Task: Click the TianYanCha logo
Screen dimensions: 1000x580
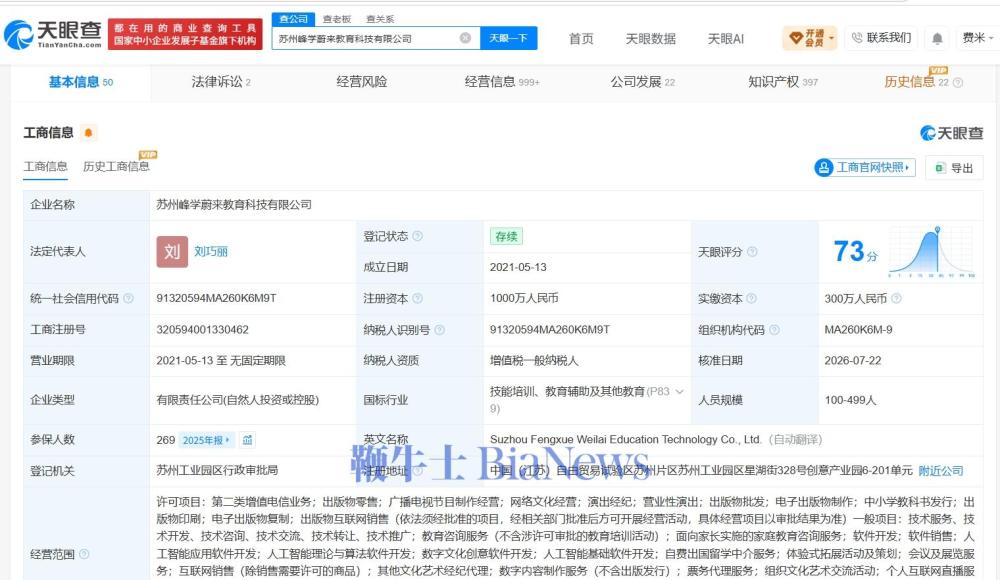Action: tap(53, 34)
